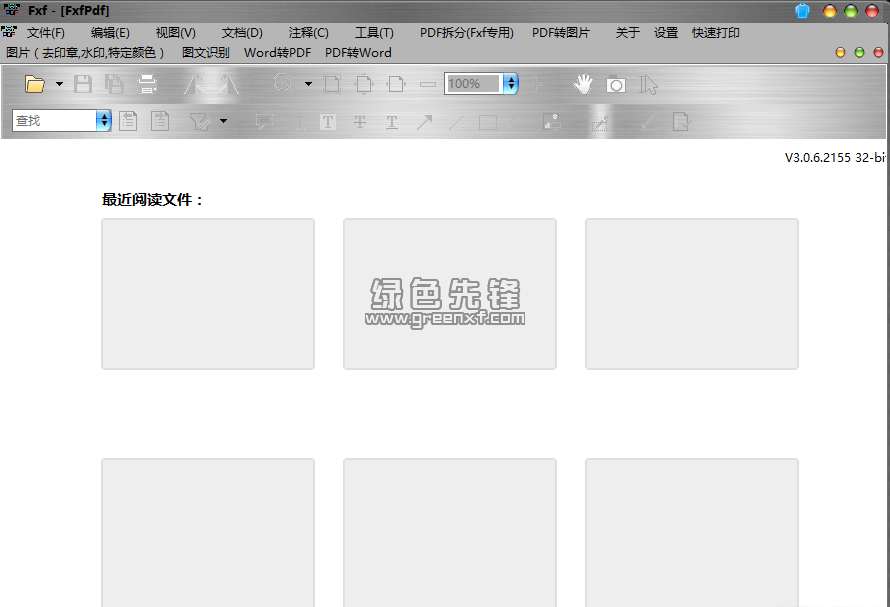890x607 pixels.
Task: Open the 视图(V) menu
Action: (175, 33)
